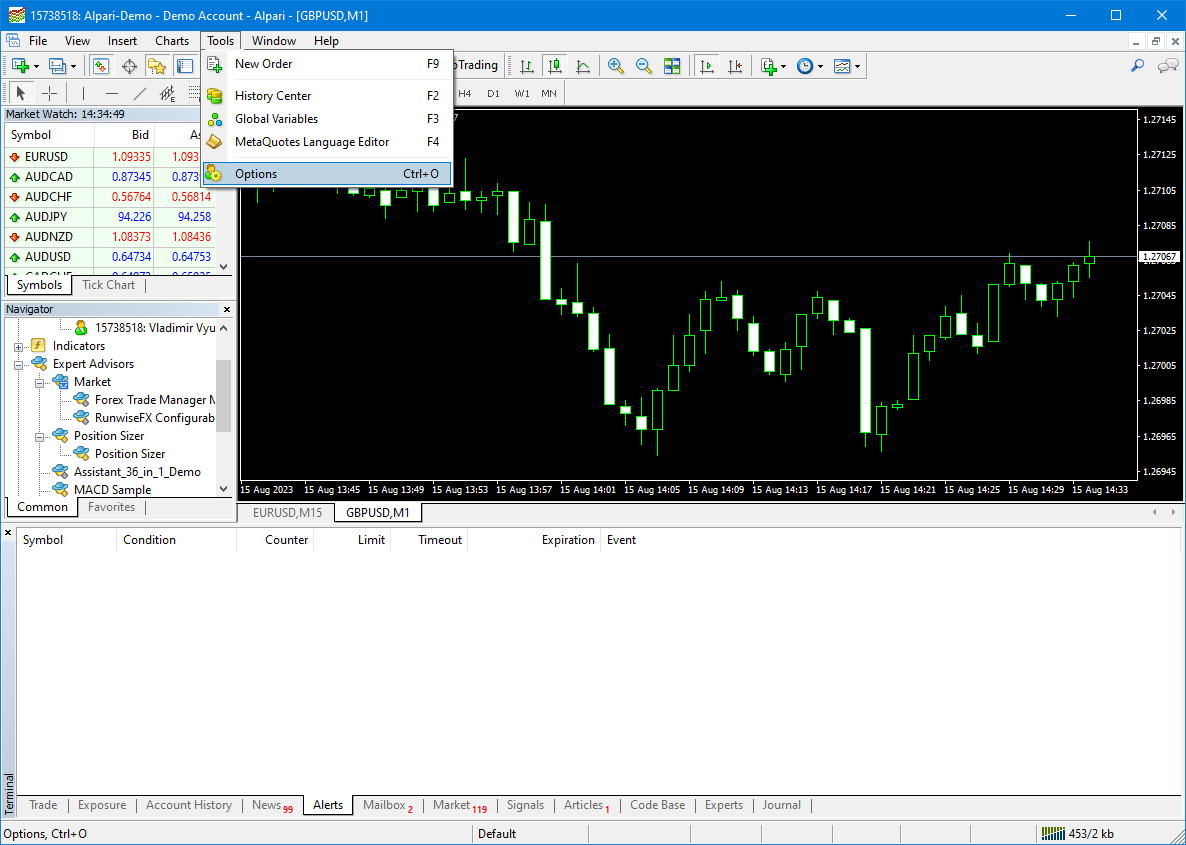1186x845 pixels.
Task: Collapse the Market tree node
Action: [39, 383]
